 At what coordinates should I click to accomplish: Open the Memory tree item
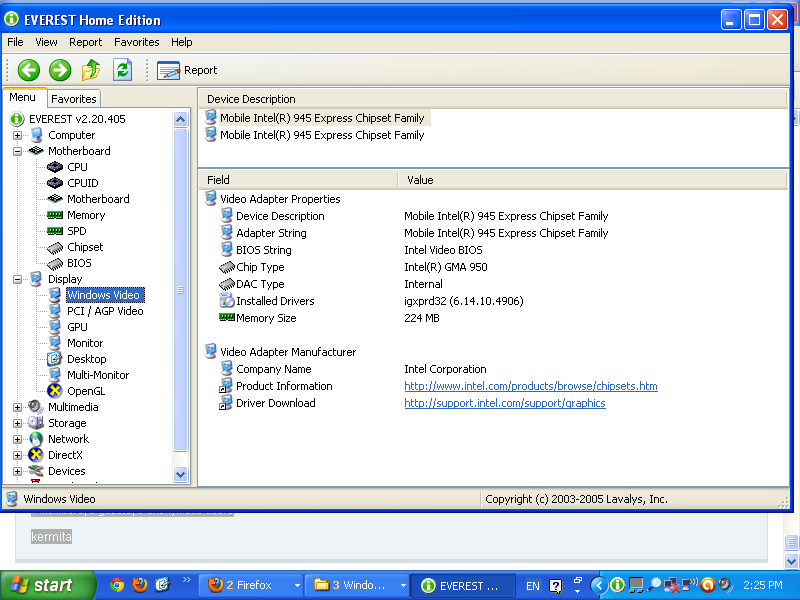pos(86,215)
